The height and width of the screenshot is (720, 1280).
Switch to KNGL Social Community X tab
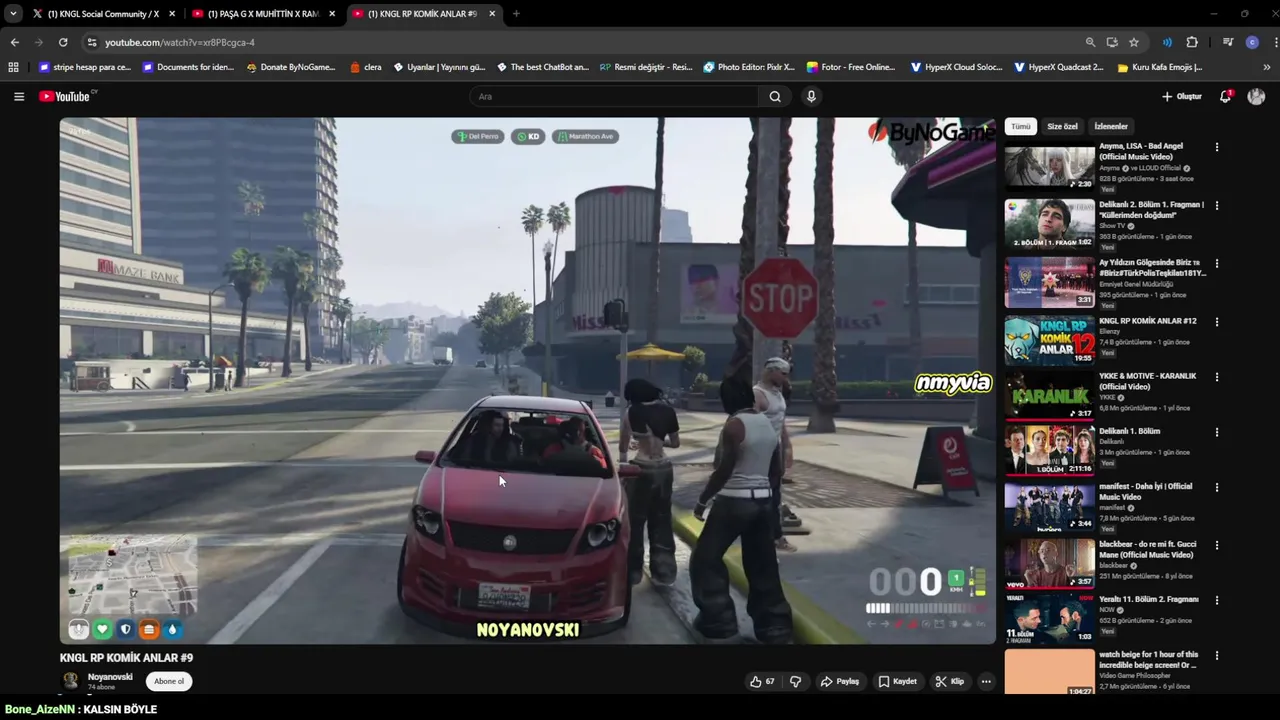point(104,14)
